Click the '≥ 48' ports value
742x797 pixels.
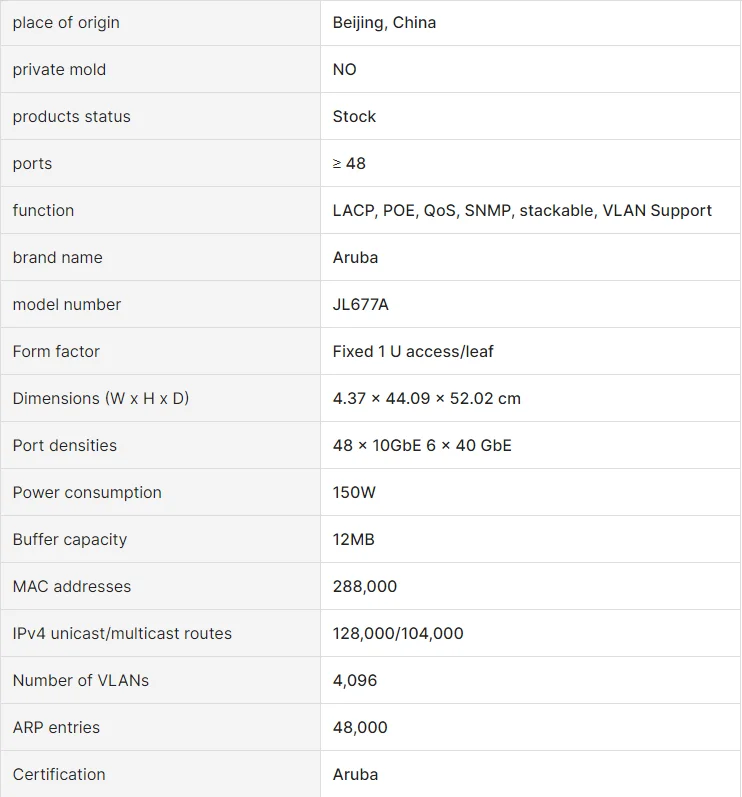click(349, 163)
